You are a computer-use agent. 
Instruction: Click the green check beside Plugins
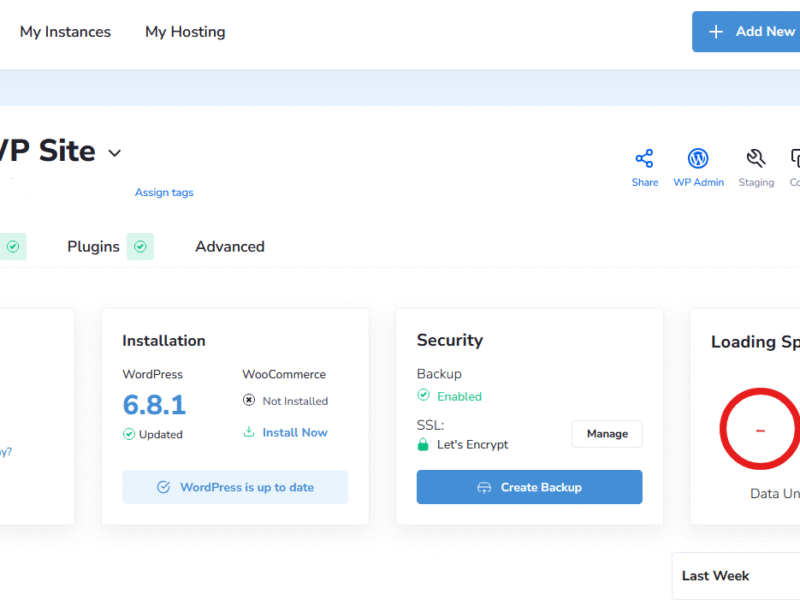(x=140, y=246)
